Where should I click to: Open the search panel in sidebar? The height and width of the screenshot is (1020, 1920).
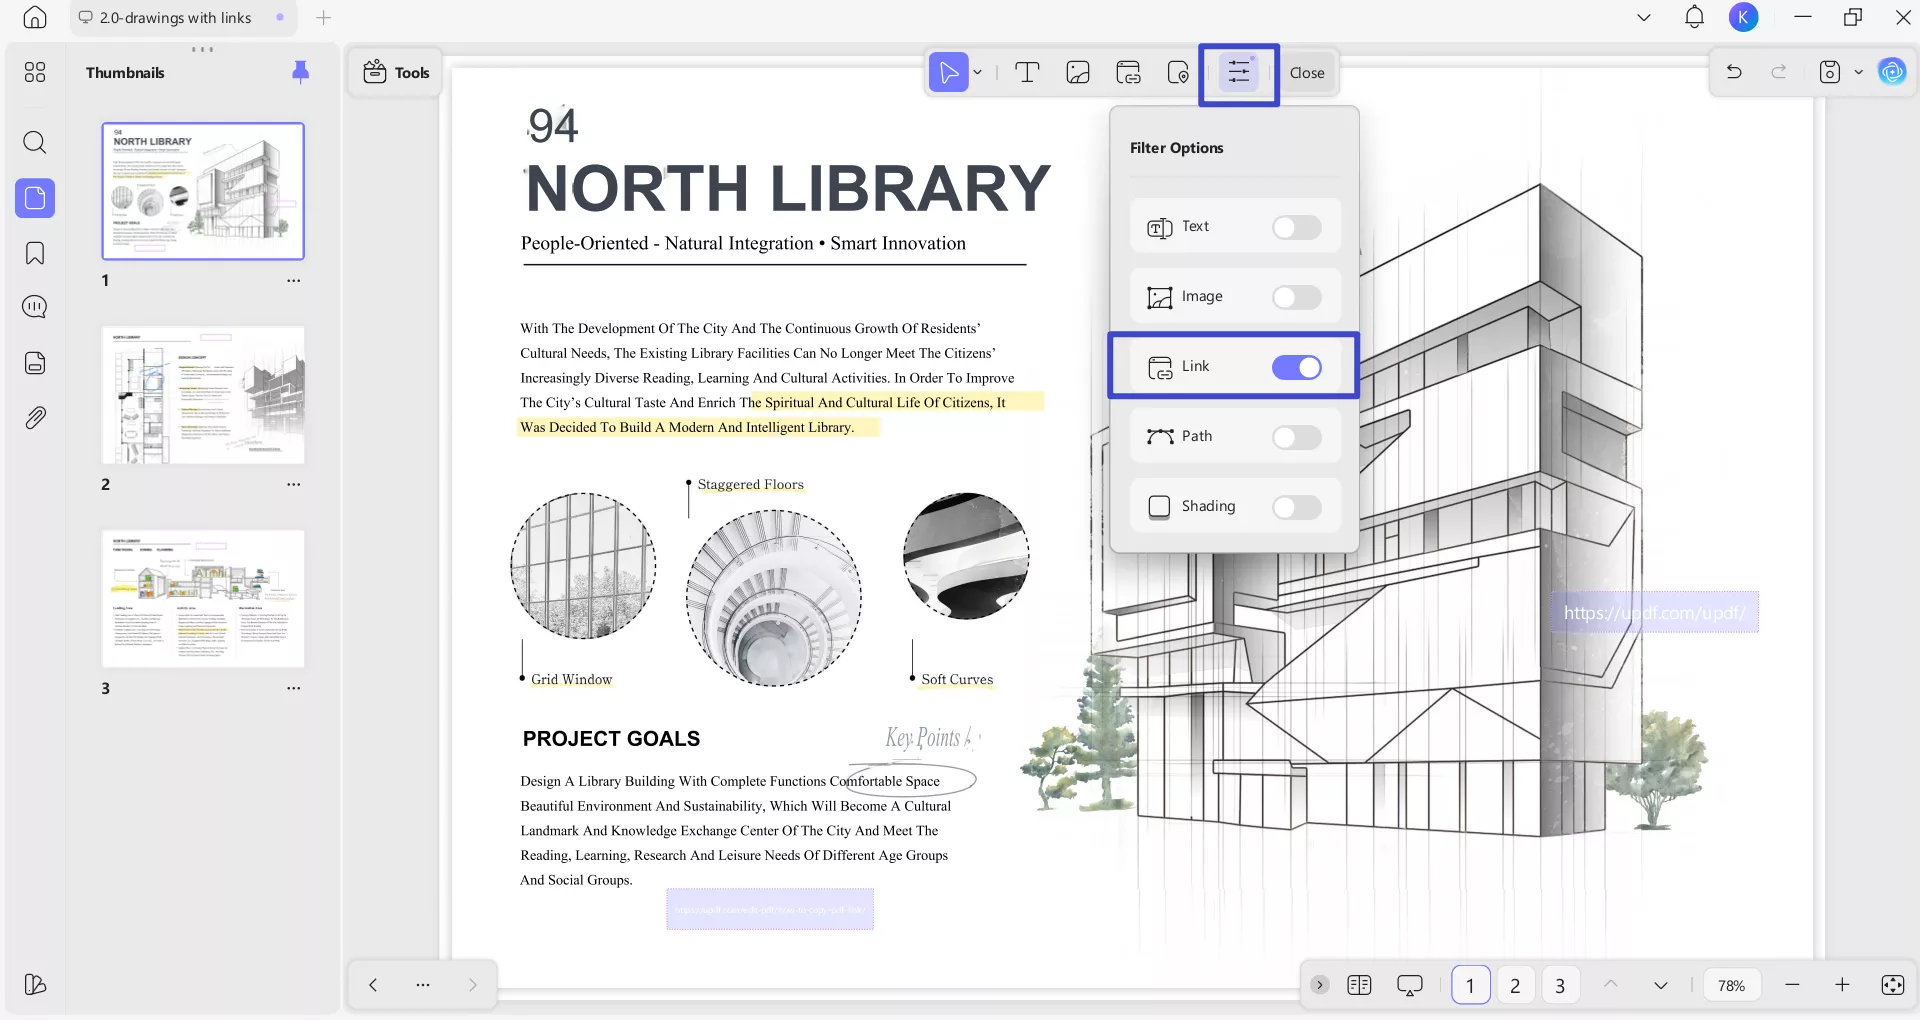click(35, 142)
